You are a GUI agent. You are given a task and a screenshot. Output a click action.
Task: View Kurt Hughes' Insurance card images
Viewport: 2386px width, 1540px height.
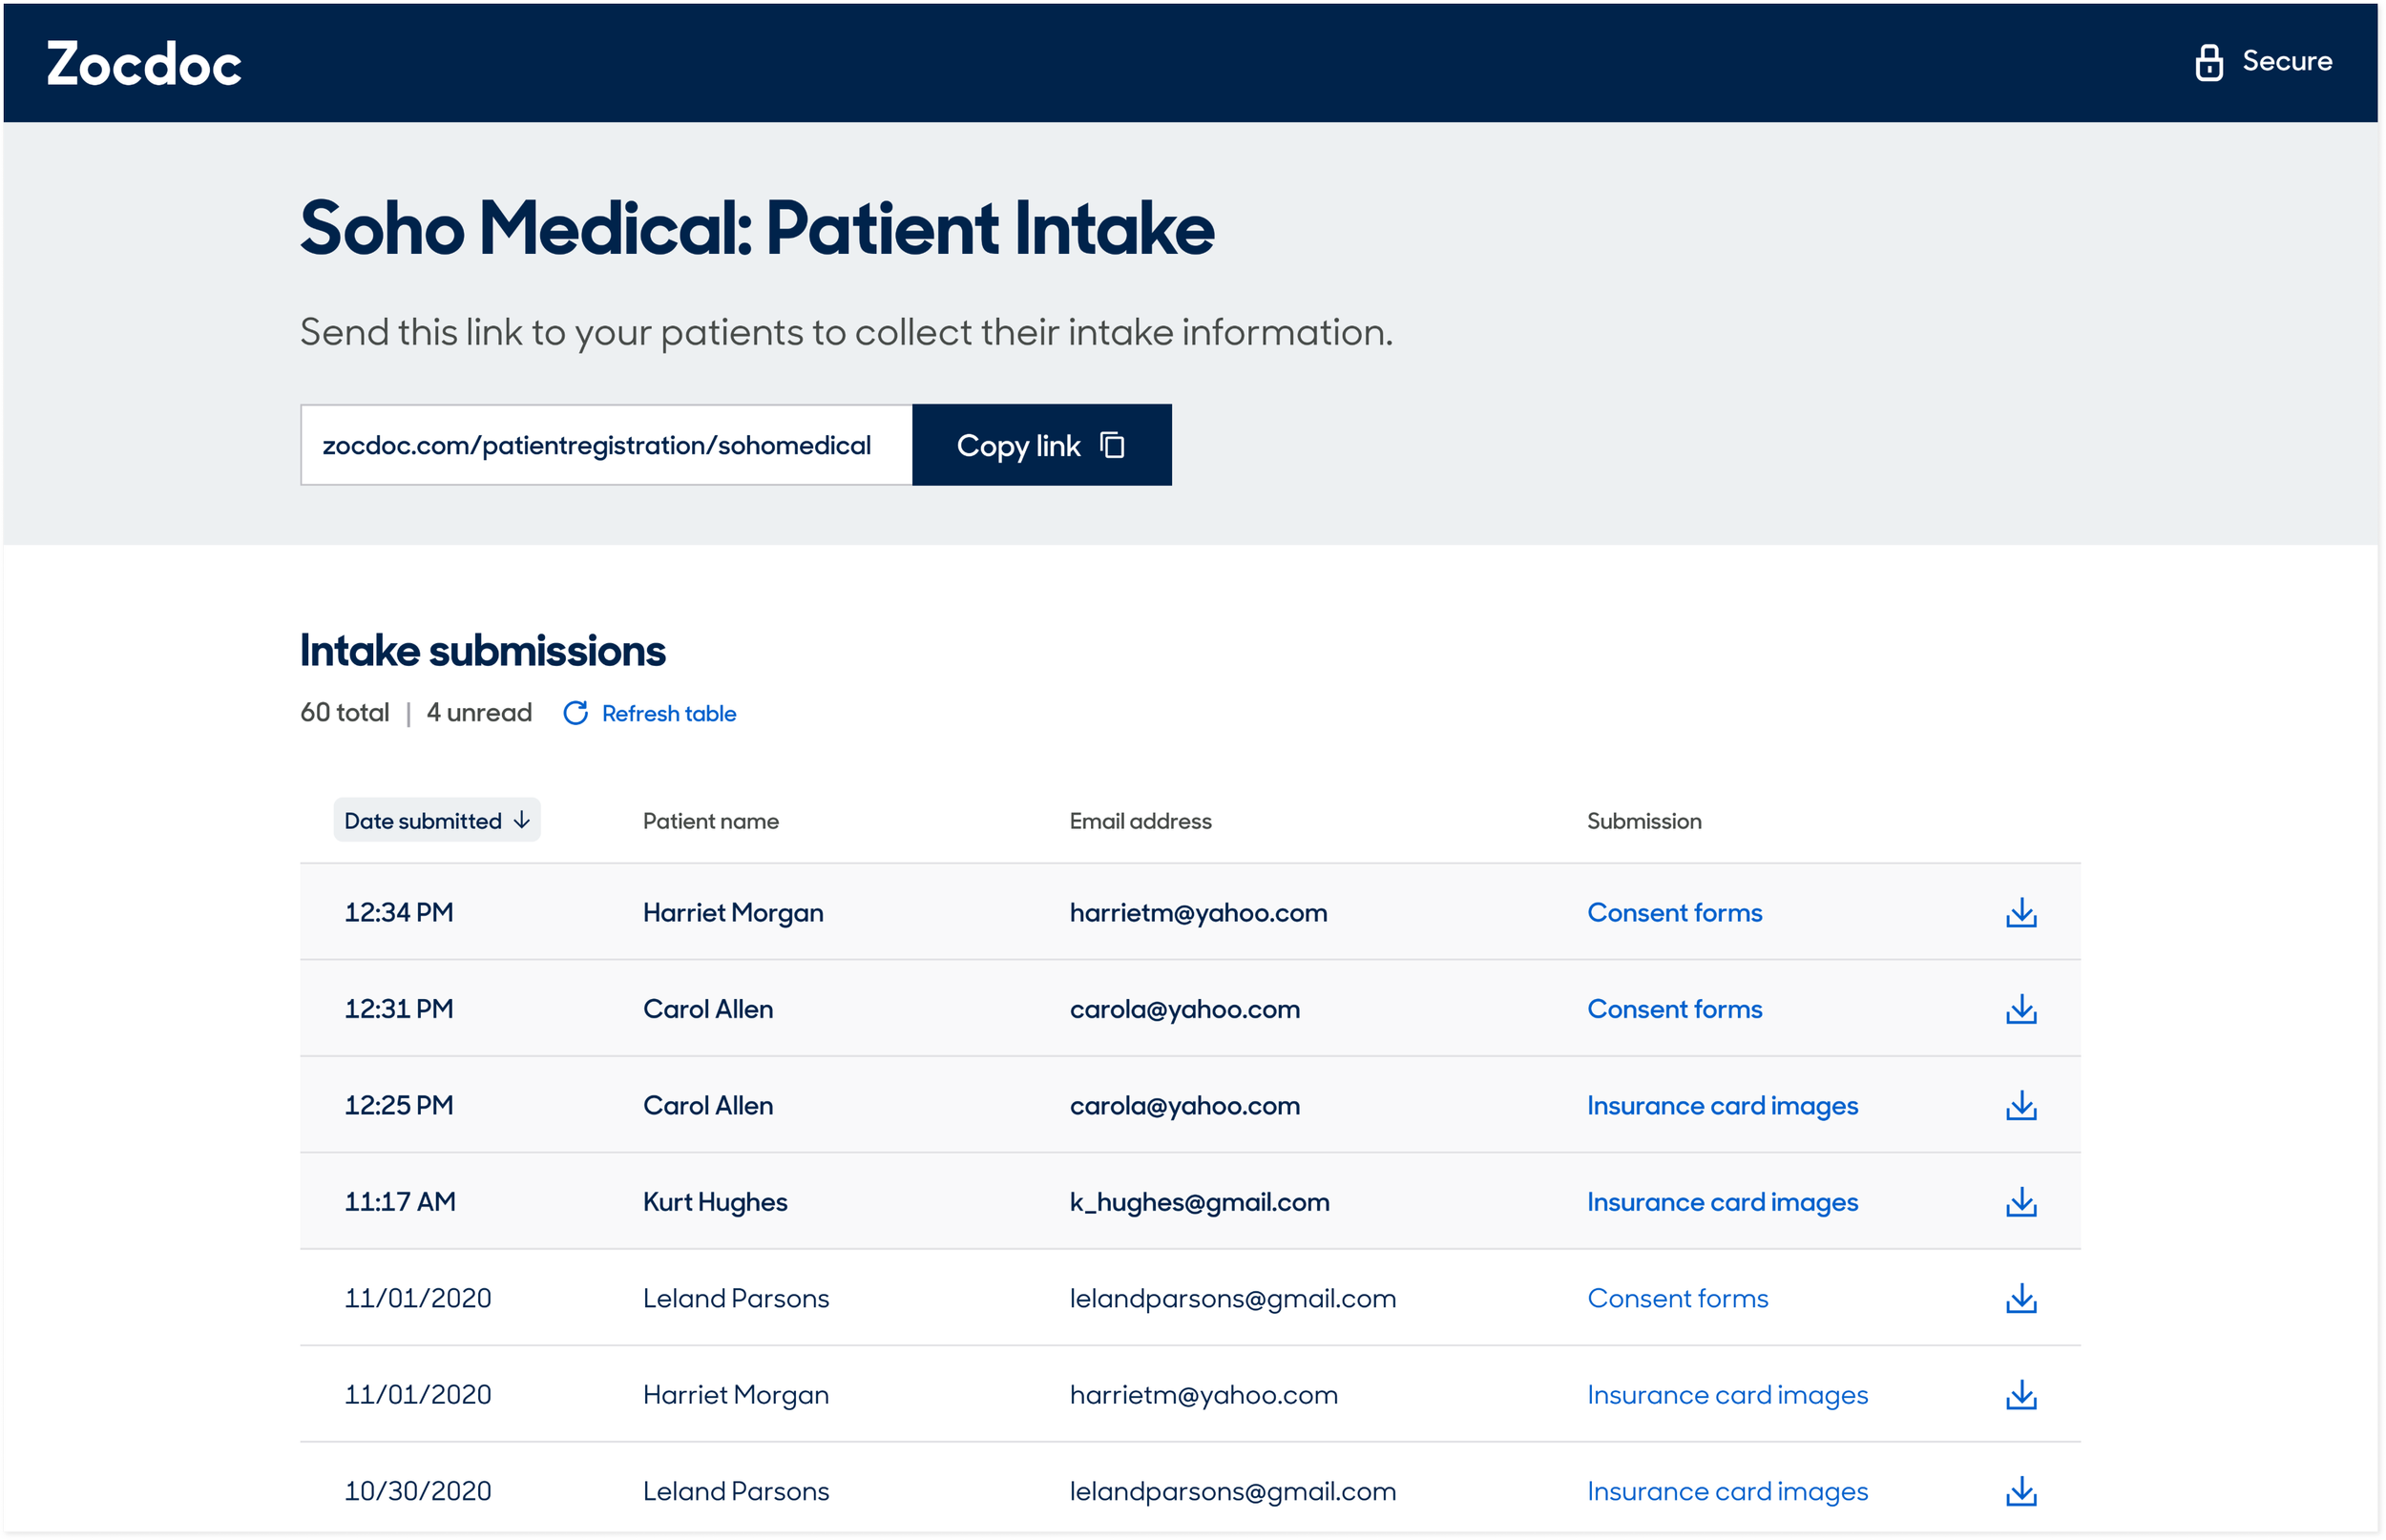pyautogui.click(x=1722, y=1201)
